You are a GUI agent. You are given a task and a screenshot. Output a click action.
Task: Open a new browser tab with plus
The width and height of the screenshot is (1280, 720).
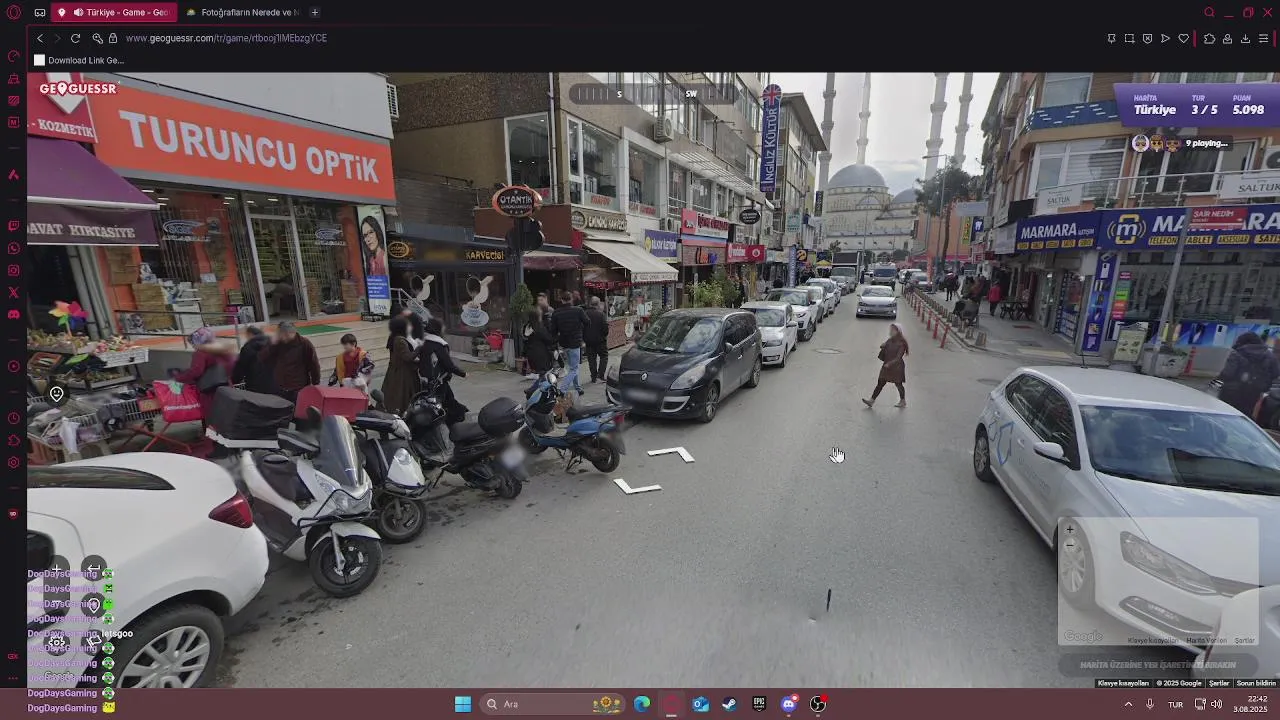click(x=315, y=12)
